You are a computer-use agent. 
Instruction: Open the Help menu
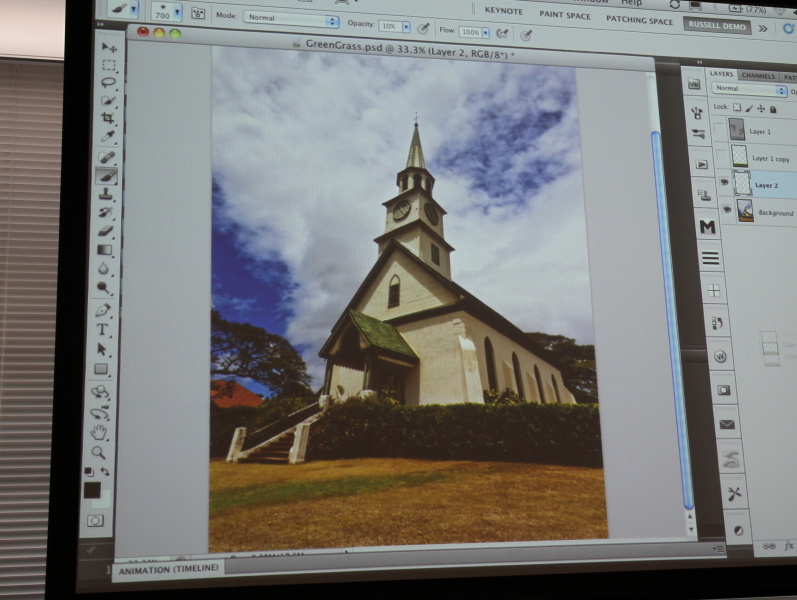pyautogui.click(x=632, y=3)
